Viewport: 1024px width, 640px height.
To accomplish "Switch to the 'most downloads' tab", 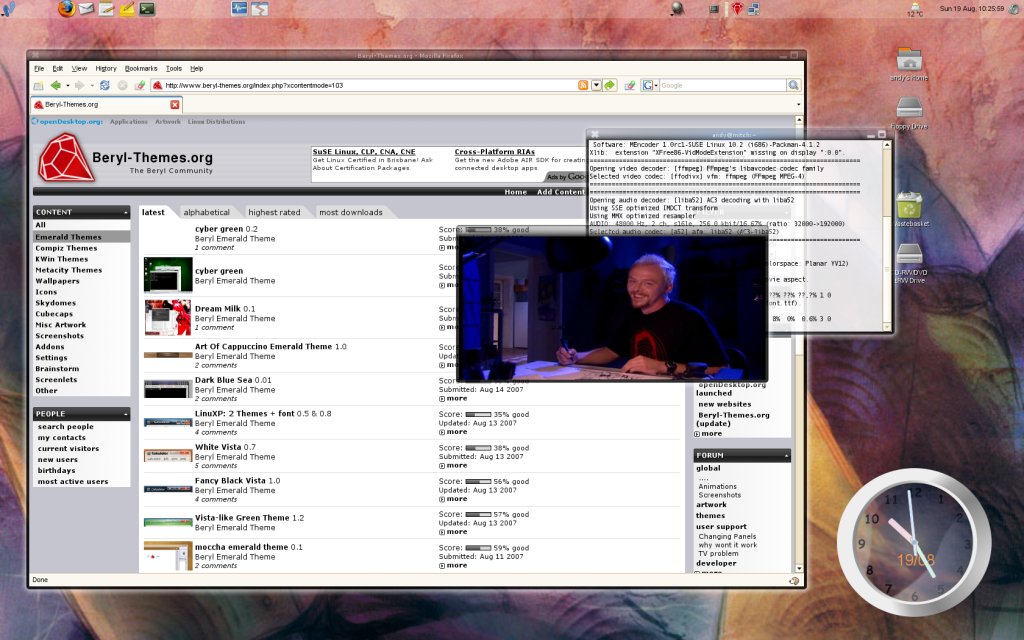I will (x=351, y=212).
